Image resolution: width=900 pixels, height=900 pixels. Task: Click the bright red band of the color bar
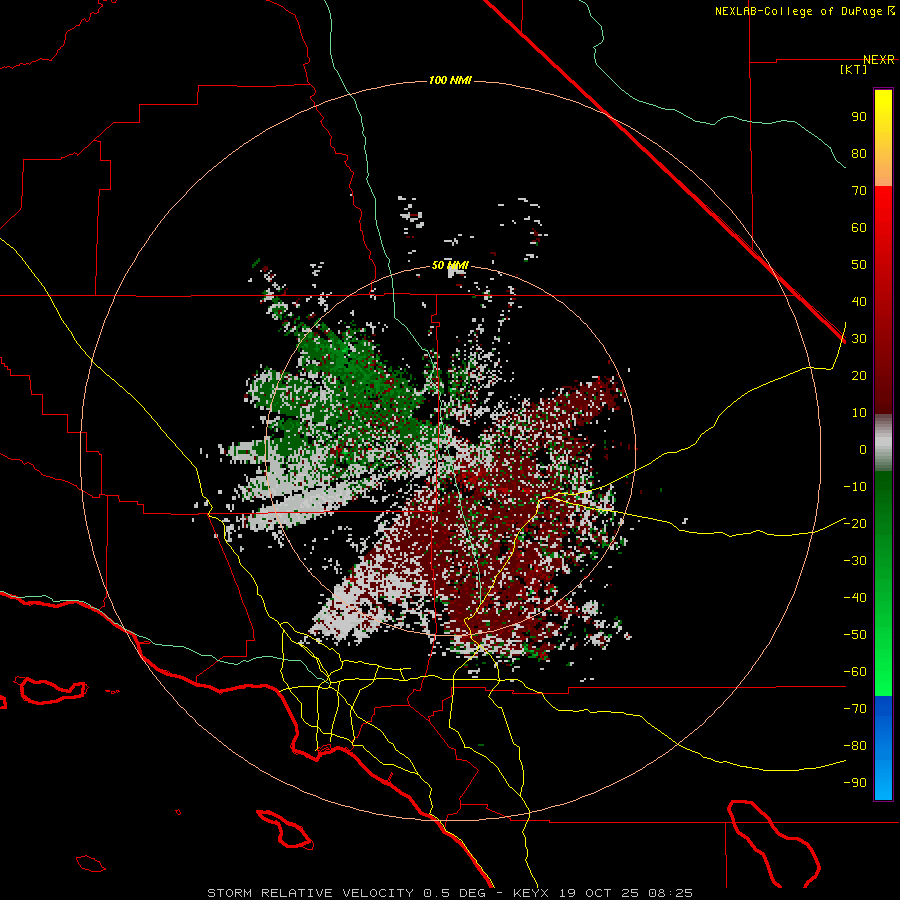(883, 203)
